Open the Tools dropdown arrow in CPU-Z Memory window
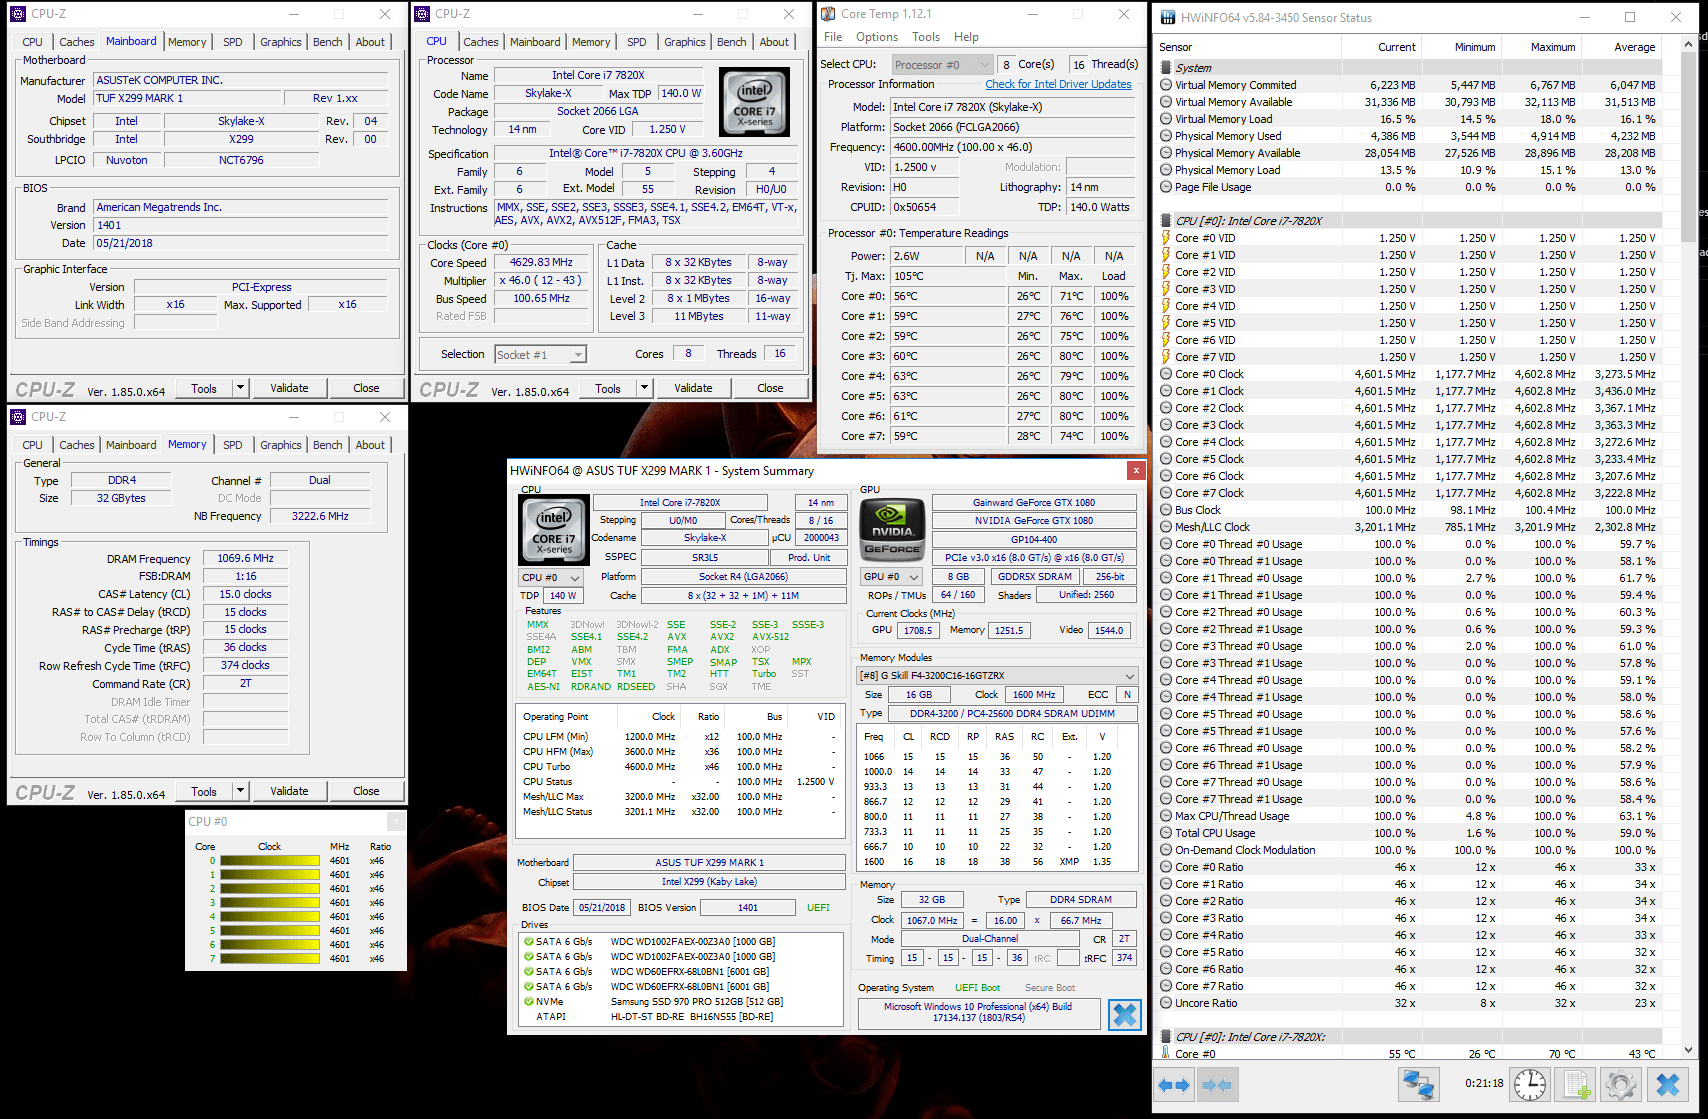1708x1119 pixels. tap(240, 791)
